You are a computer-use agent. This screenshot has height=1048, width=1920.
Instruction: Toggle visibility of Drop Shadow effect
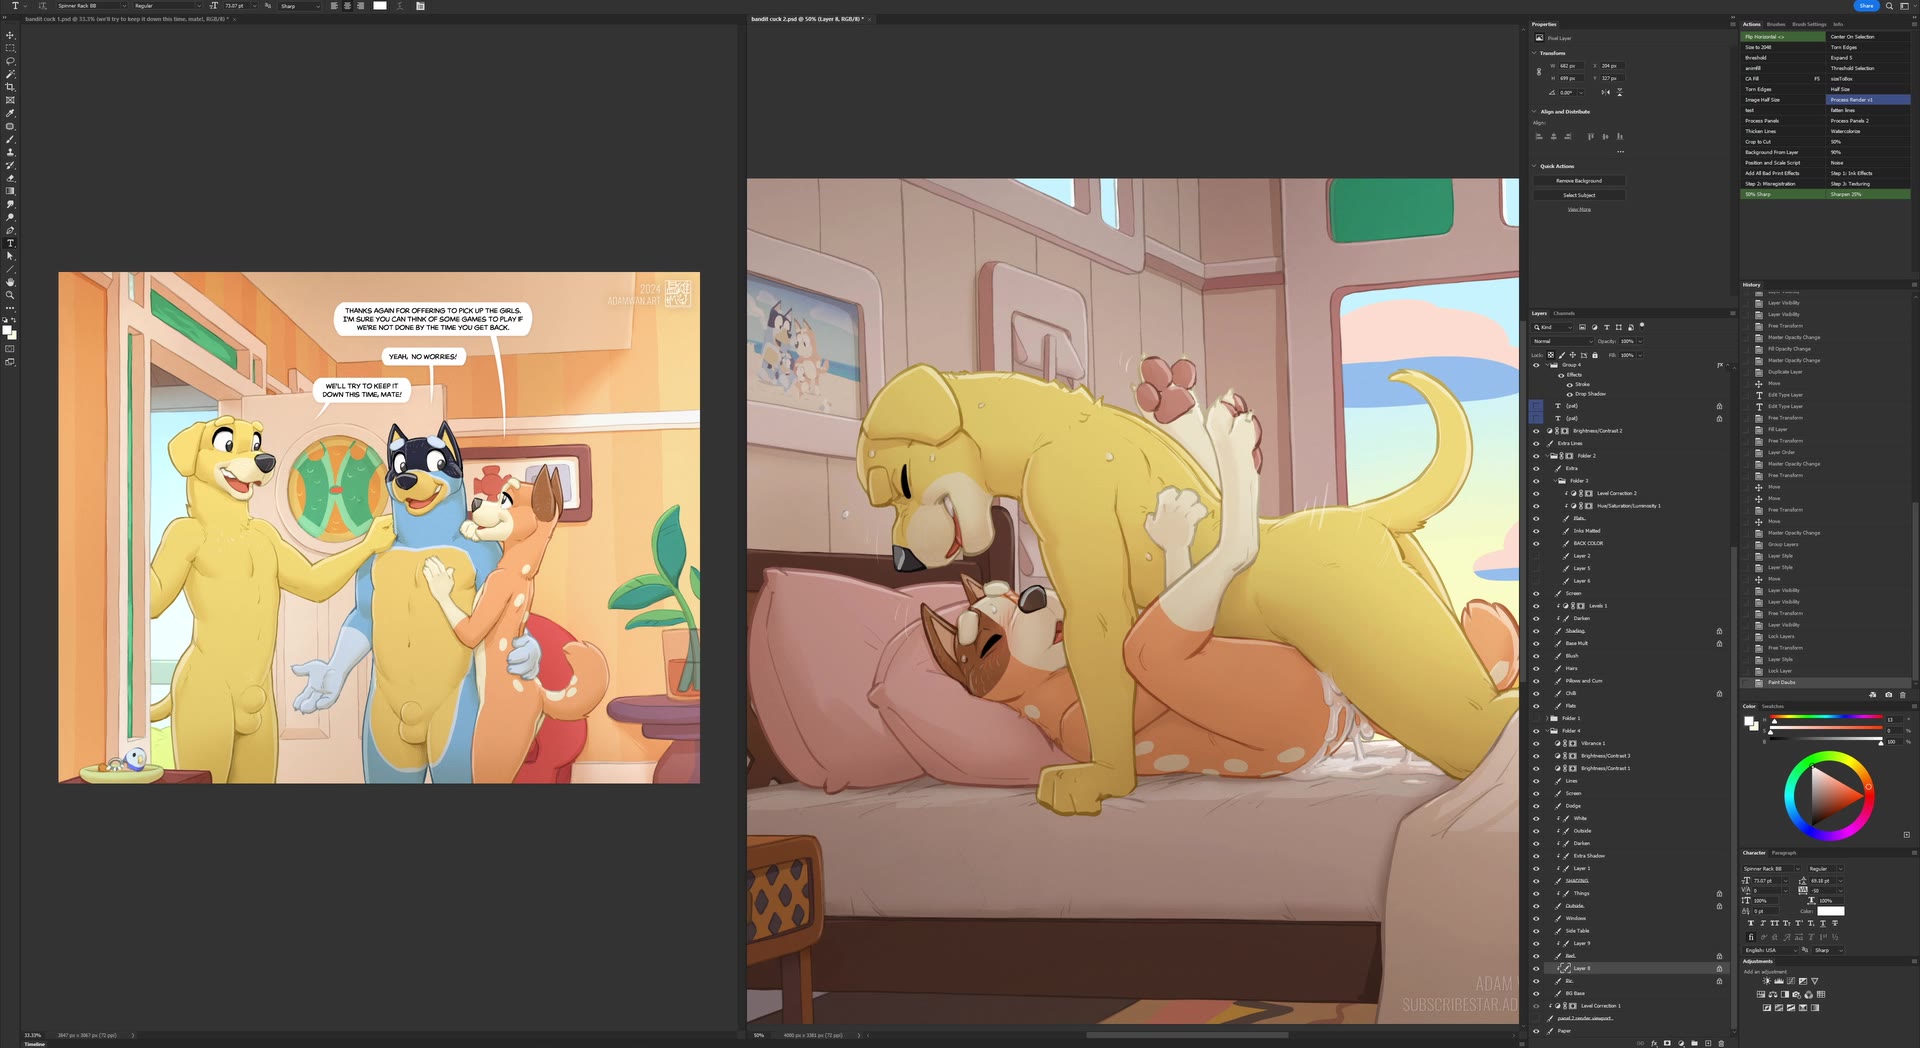[1570, 394]
